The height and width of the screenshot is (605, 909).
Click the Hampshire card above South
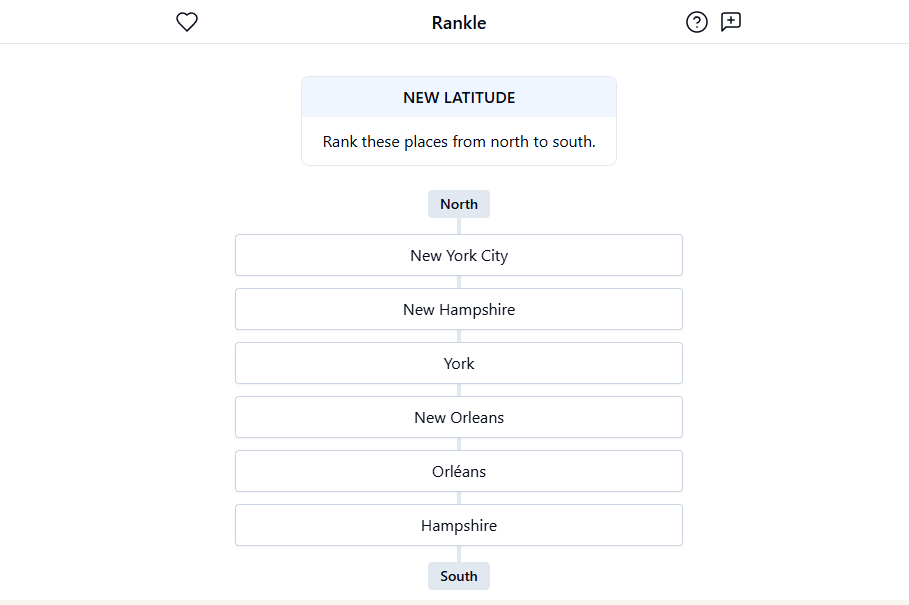pyautogui.click(x=458, y=525)
